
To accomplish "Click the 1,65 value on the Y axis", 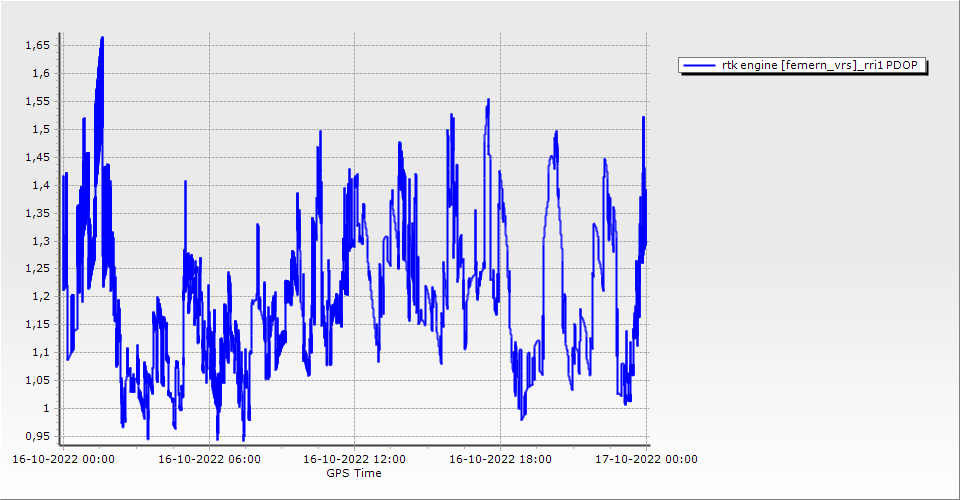I will coord(37,46).
